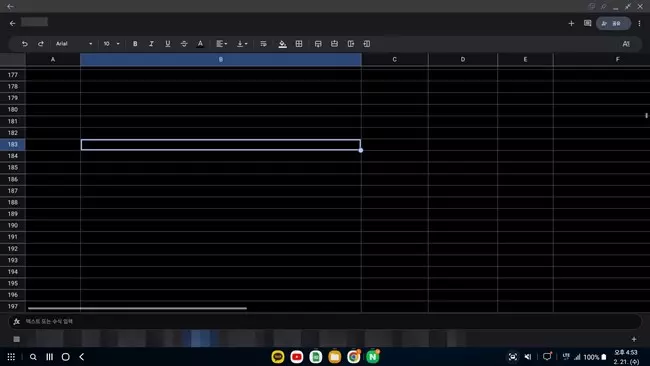Click the active cell B183
Image resolution: width=650 pixels, height=366 pixels.
tap(221, 145)
